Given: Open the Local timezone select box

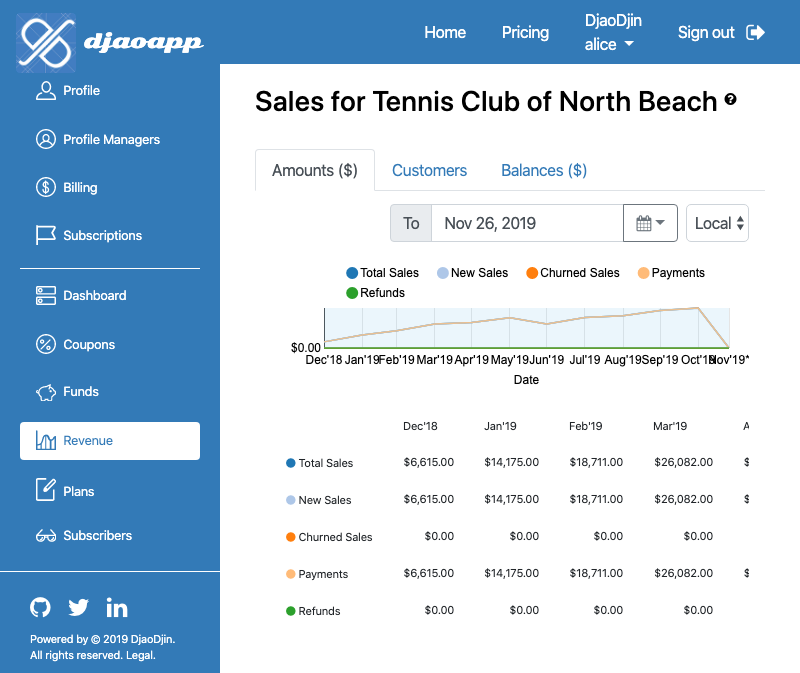Looking at the screenshot, I should 717,223.
